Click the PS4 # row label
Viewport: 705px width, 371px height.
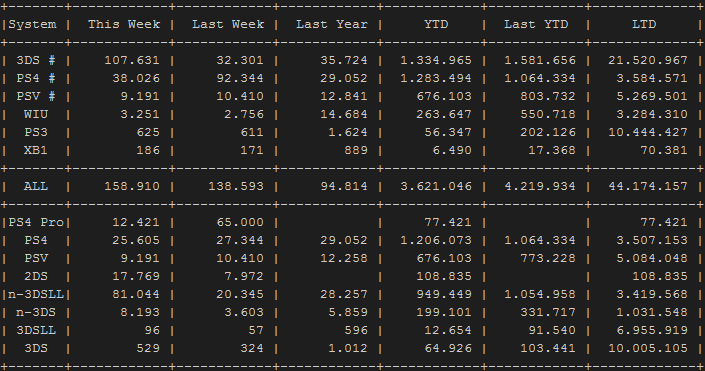(36, 78)
